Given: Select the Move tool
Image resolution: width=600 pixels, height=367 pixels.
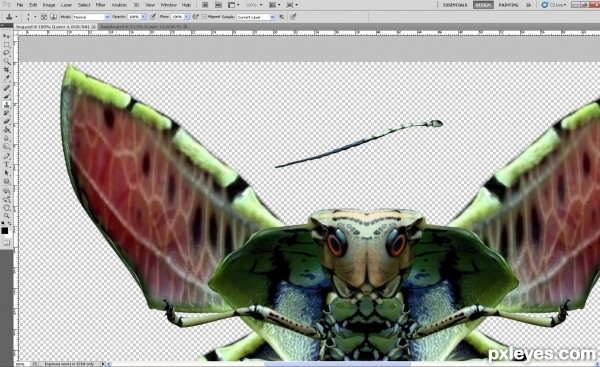Looking at the screenshot, I should click(7, 36).
